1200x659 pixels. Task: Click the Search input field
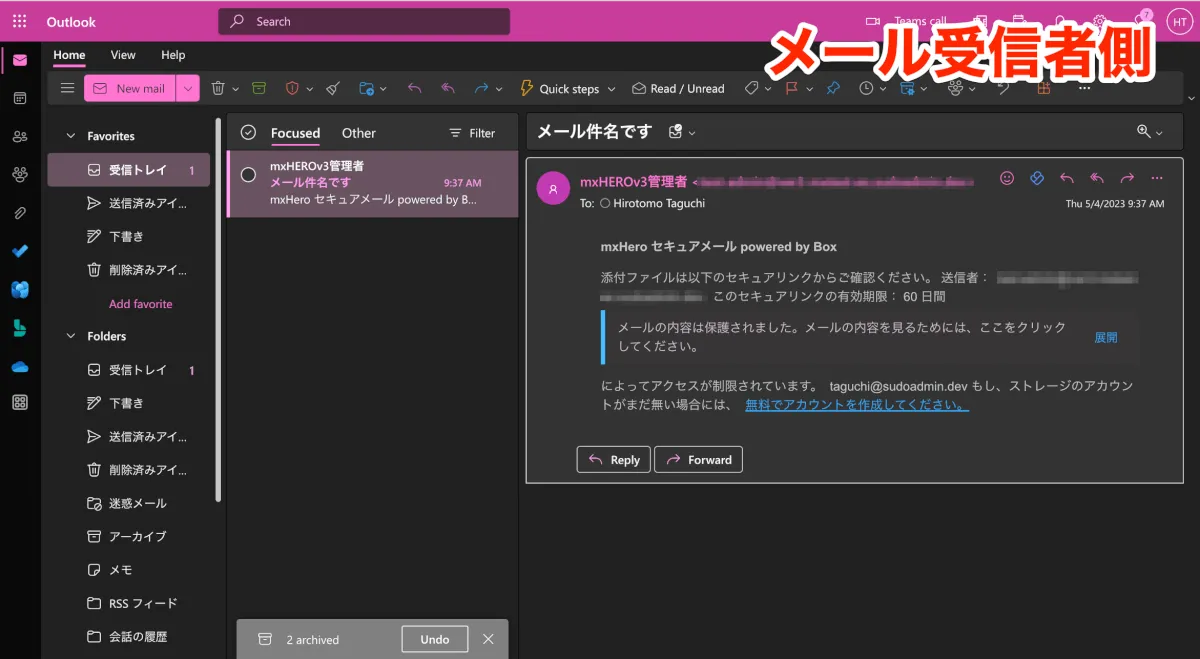click(364, 21)
